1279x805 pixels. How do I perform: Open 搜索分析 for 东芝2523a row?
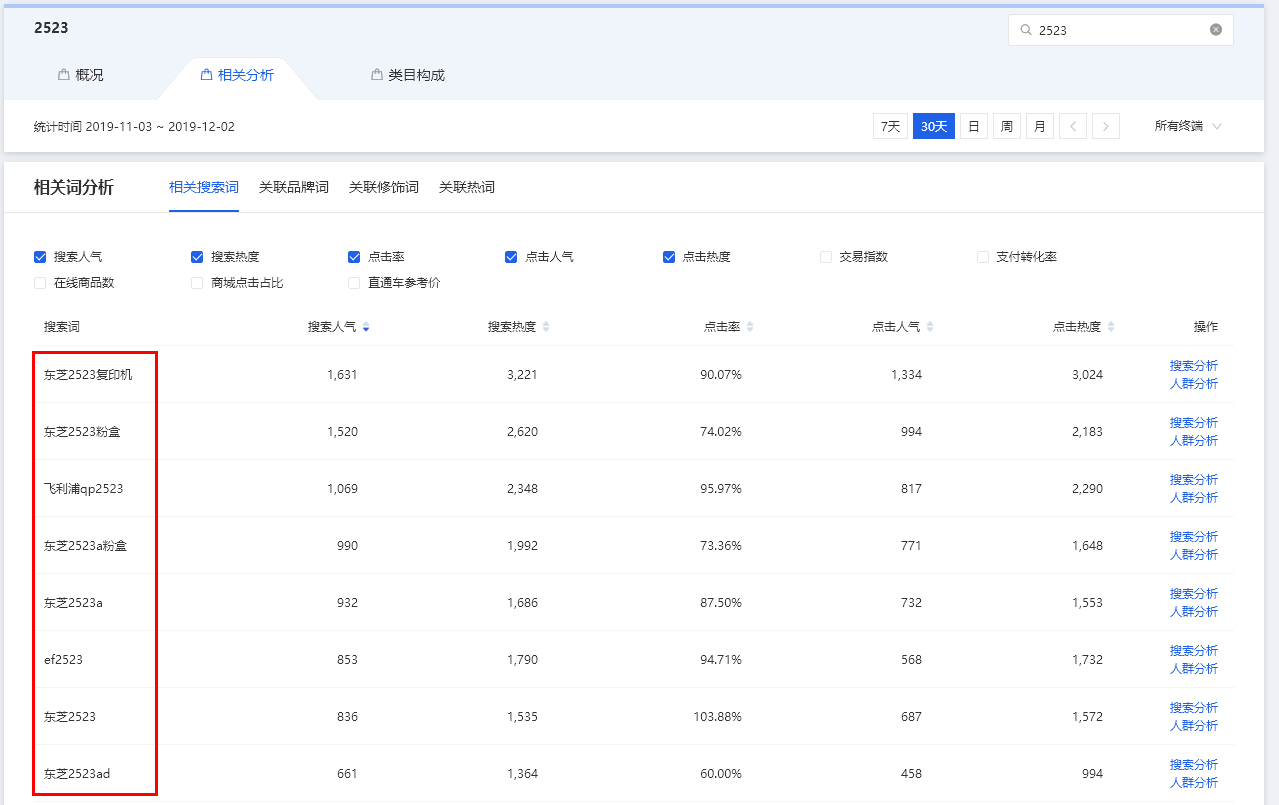[x=1194, y=594]
